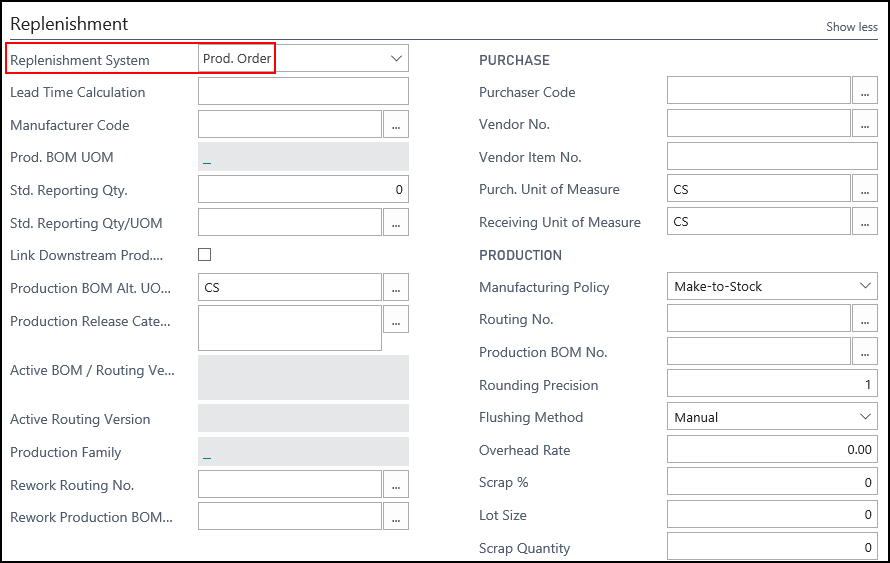This screenshot has width=890, height=563.
Task: Click the Lot Size input field
Action: [772, 515]
